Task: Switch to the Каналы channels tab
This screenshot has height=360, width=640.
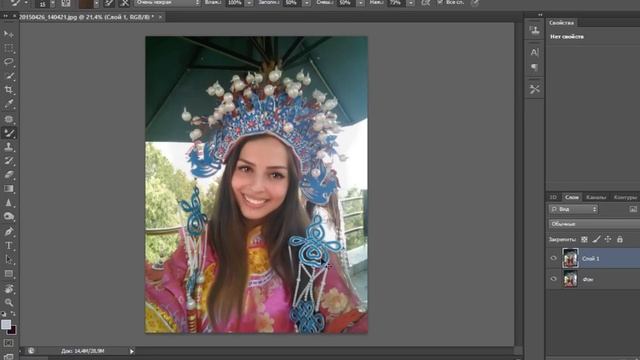Action: [x=596, y=197]
